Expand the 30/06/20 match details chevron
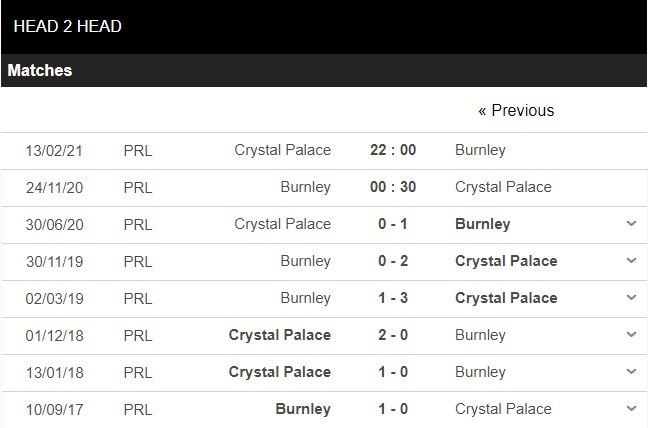Screen dimensions: 648x428 coord(631,224)
